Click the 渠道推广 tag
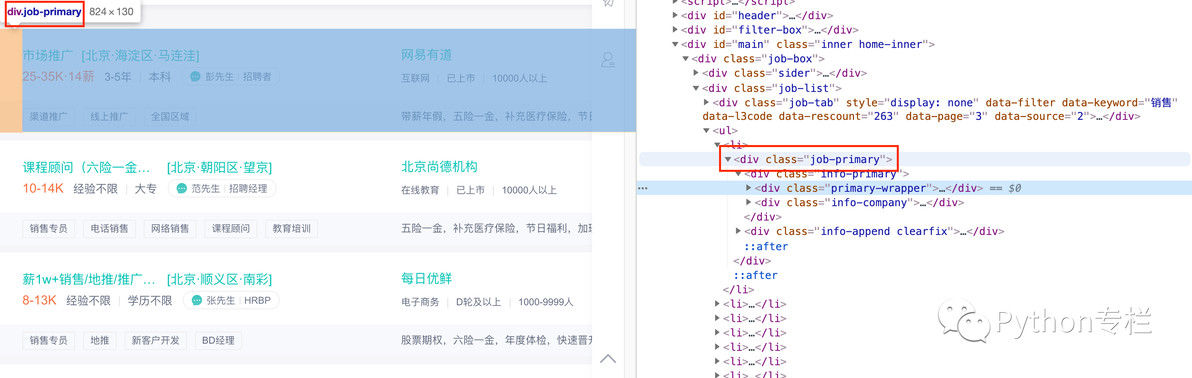Image resolution: width=1192 pixels, height=378 pixels. pyautogui.click(x=49, y=117)
